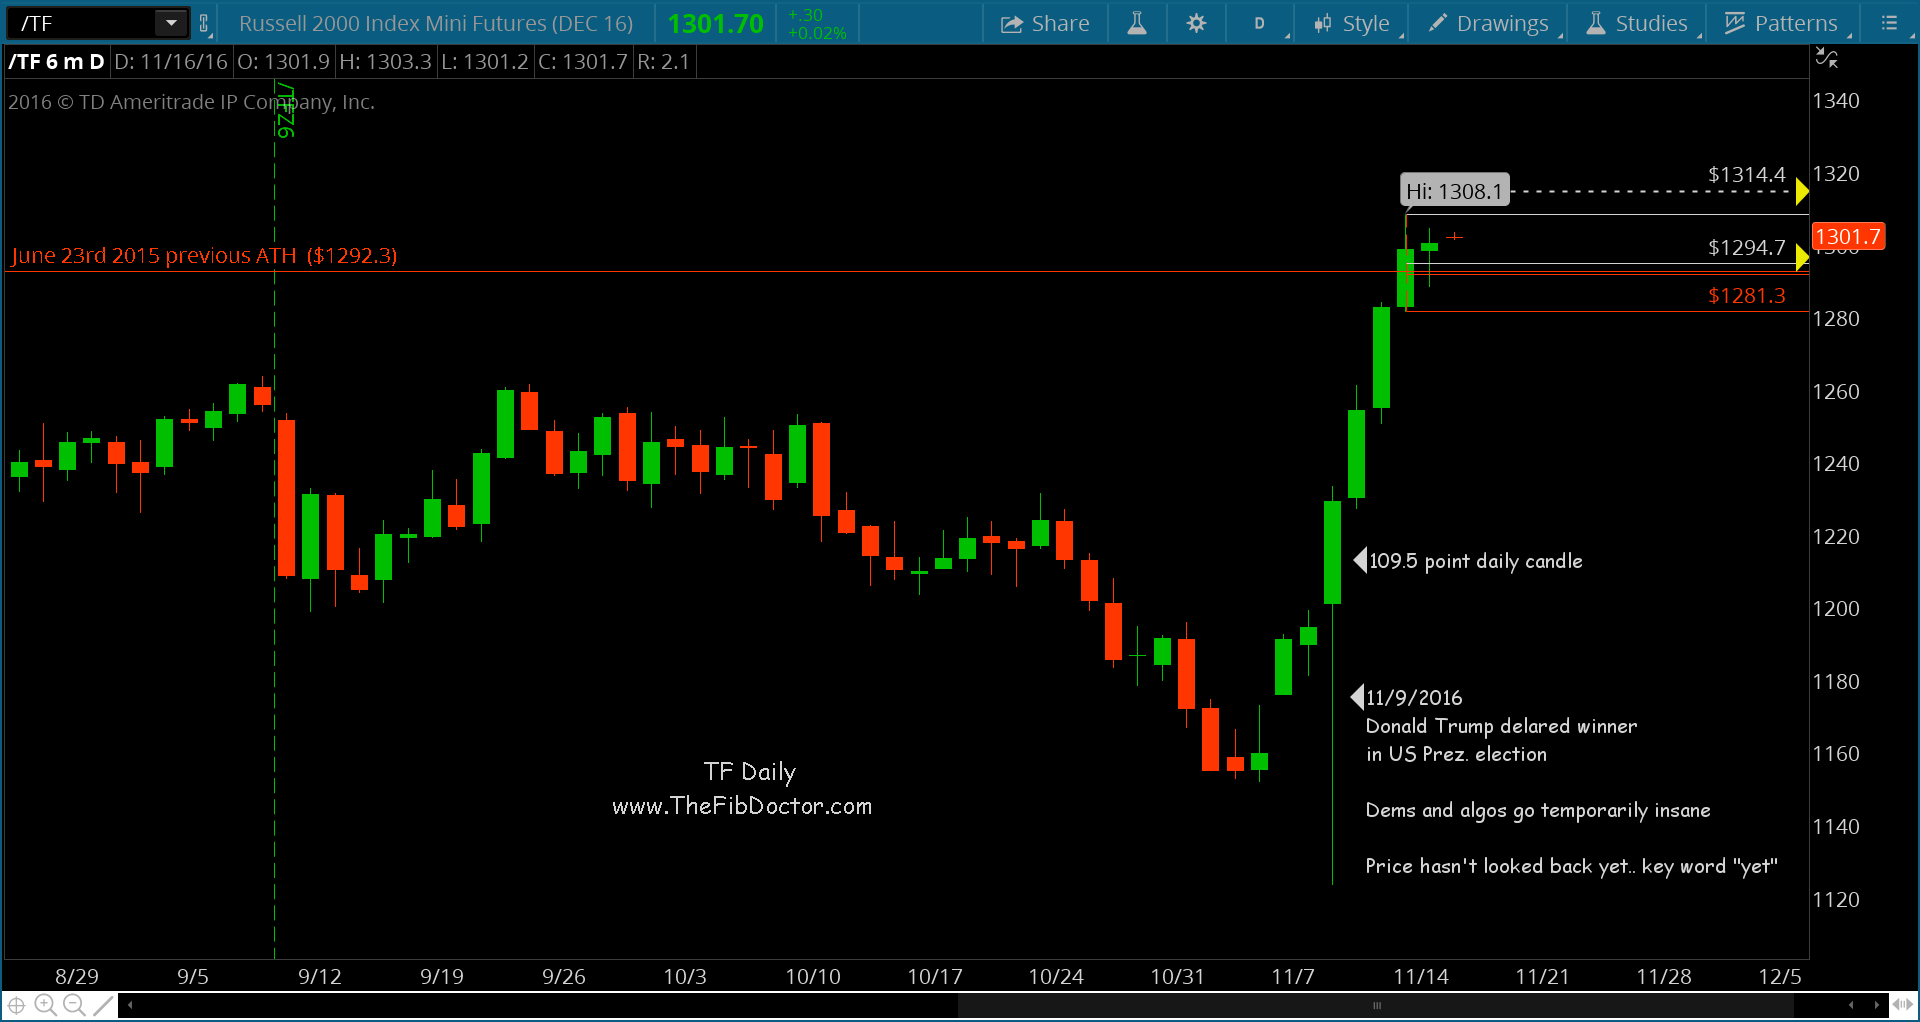Screen dimensions: 1920x1022
Task: Click the time-axis compress icon at bottom right
Action: pyautogui.click(x=1903, y=1005)
